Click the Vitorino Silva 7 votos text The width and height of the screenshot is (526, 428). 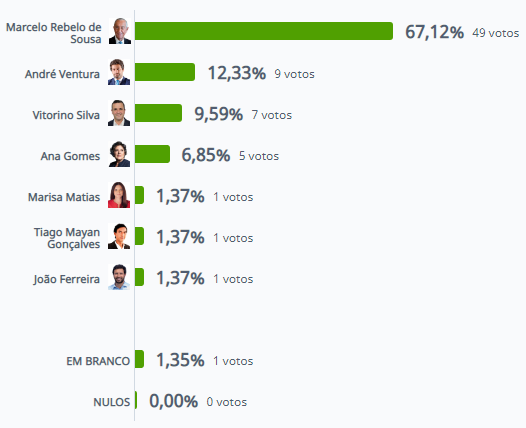tap(272, 115)
